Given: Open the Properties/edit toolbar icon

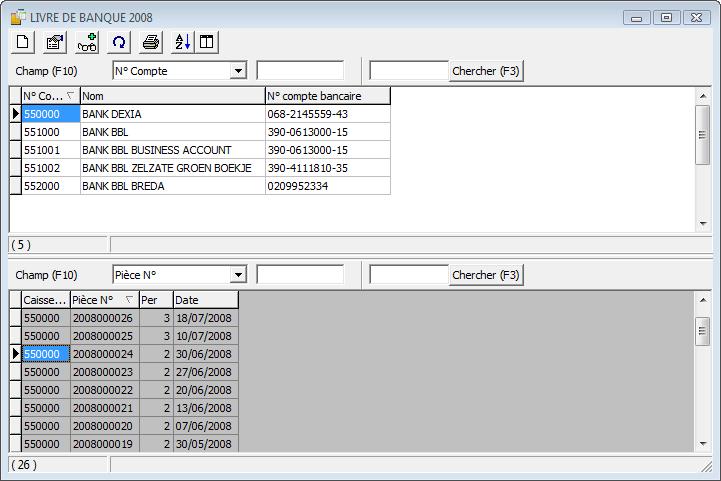Looking at the screenshot, I should 55,42.
